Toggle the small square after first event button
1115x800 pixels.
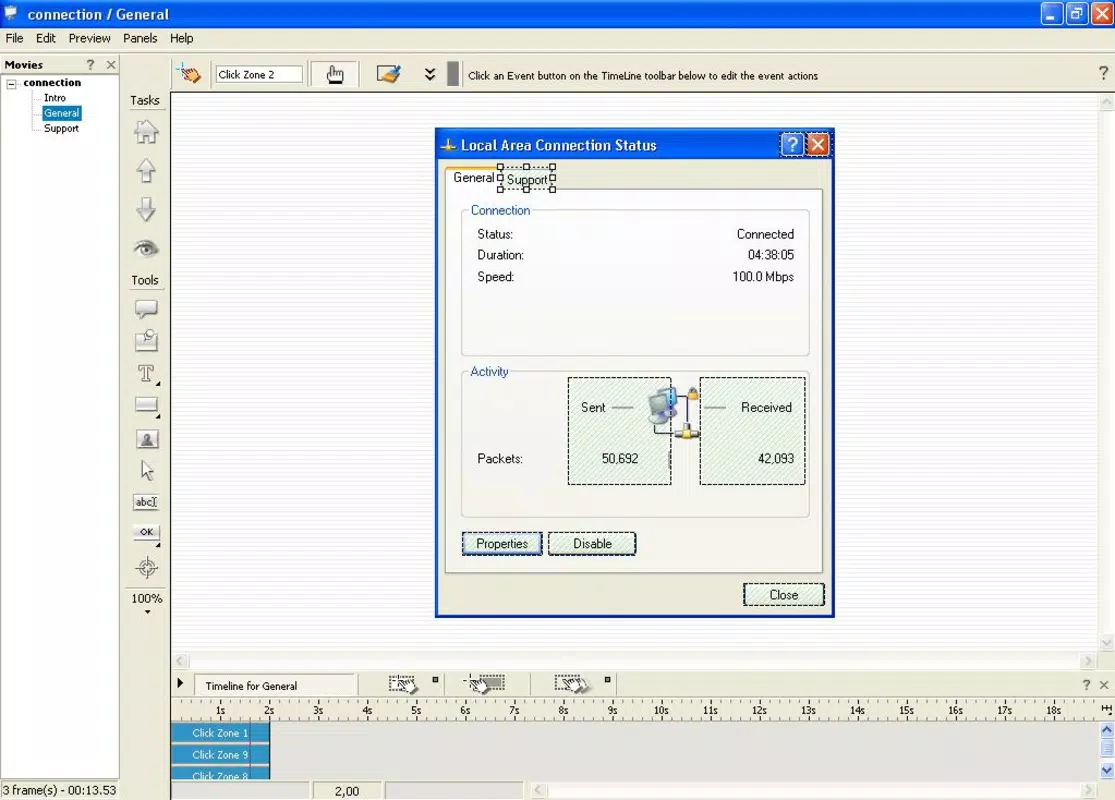(x=435, y=680)
